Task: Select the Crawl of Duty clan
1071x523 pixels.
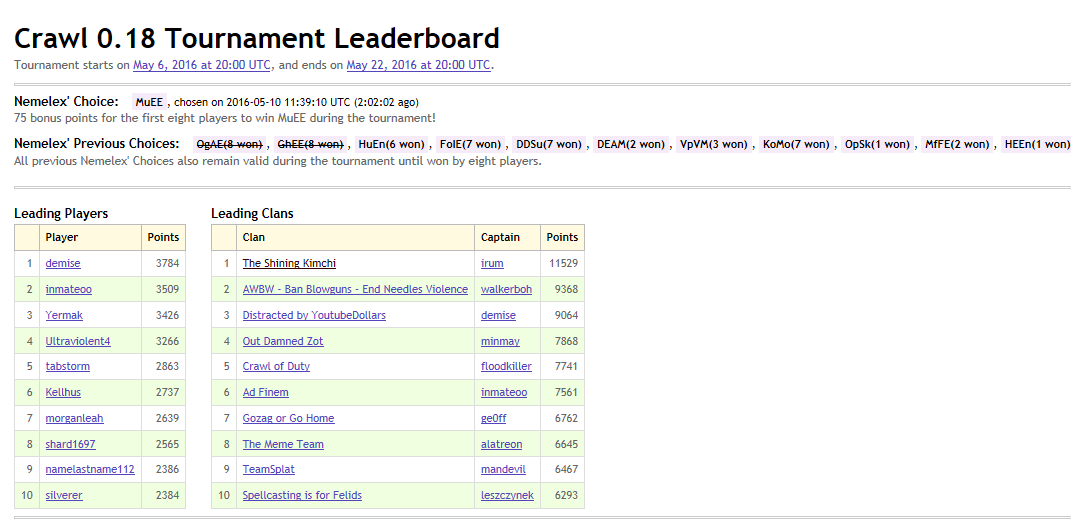Action: tap(276, 367)
